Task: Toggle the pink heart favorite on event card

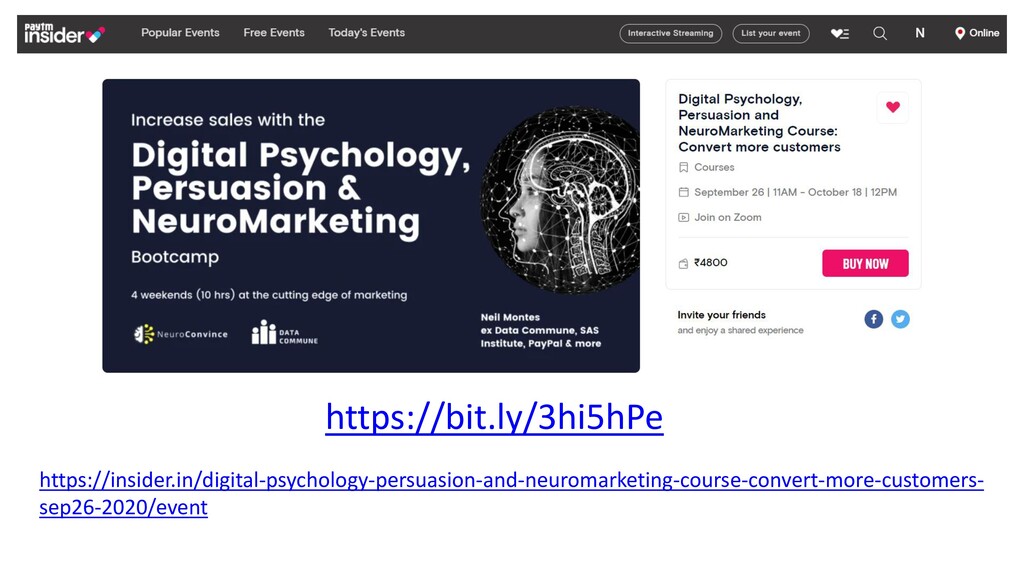Action: click(x=892, y=107)
